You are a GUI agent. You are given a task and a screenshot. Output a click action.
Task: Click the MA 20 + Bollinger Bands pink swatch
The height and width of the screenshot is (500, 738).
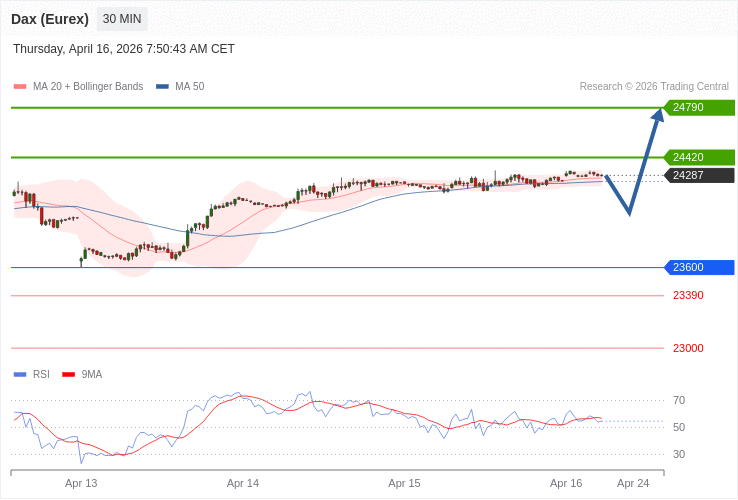[20, 87]
